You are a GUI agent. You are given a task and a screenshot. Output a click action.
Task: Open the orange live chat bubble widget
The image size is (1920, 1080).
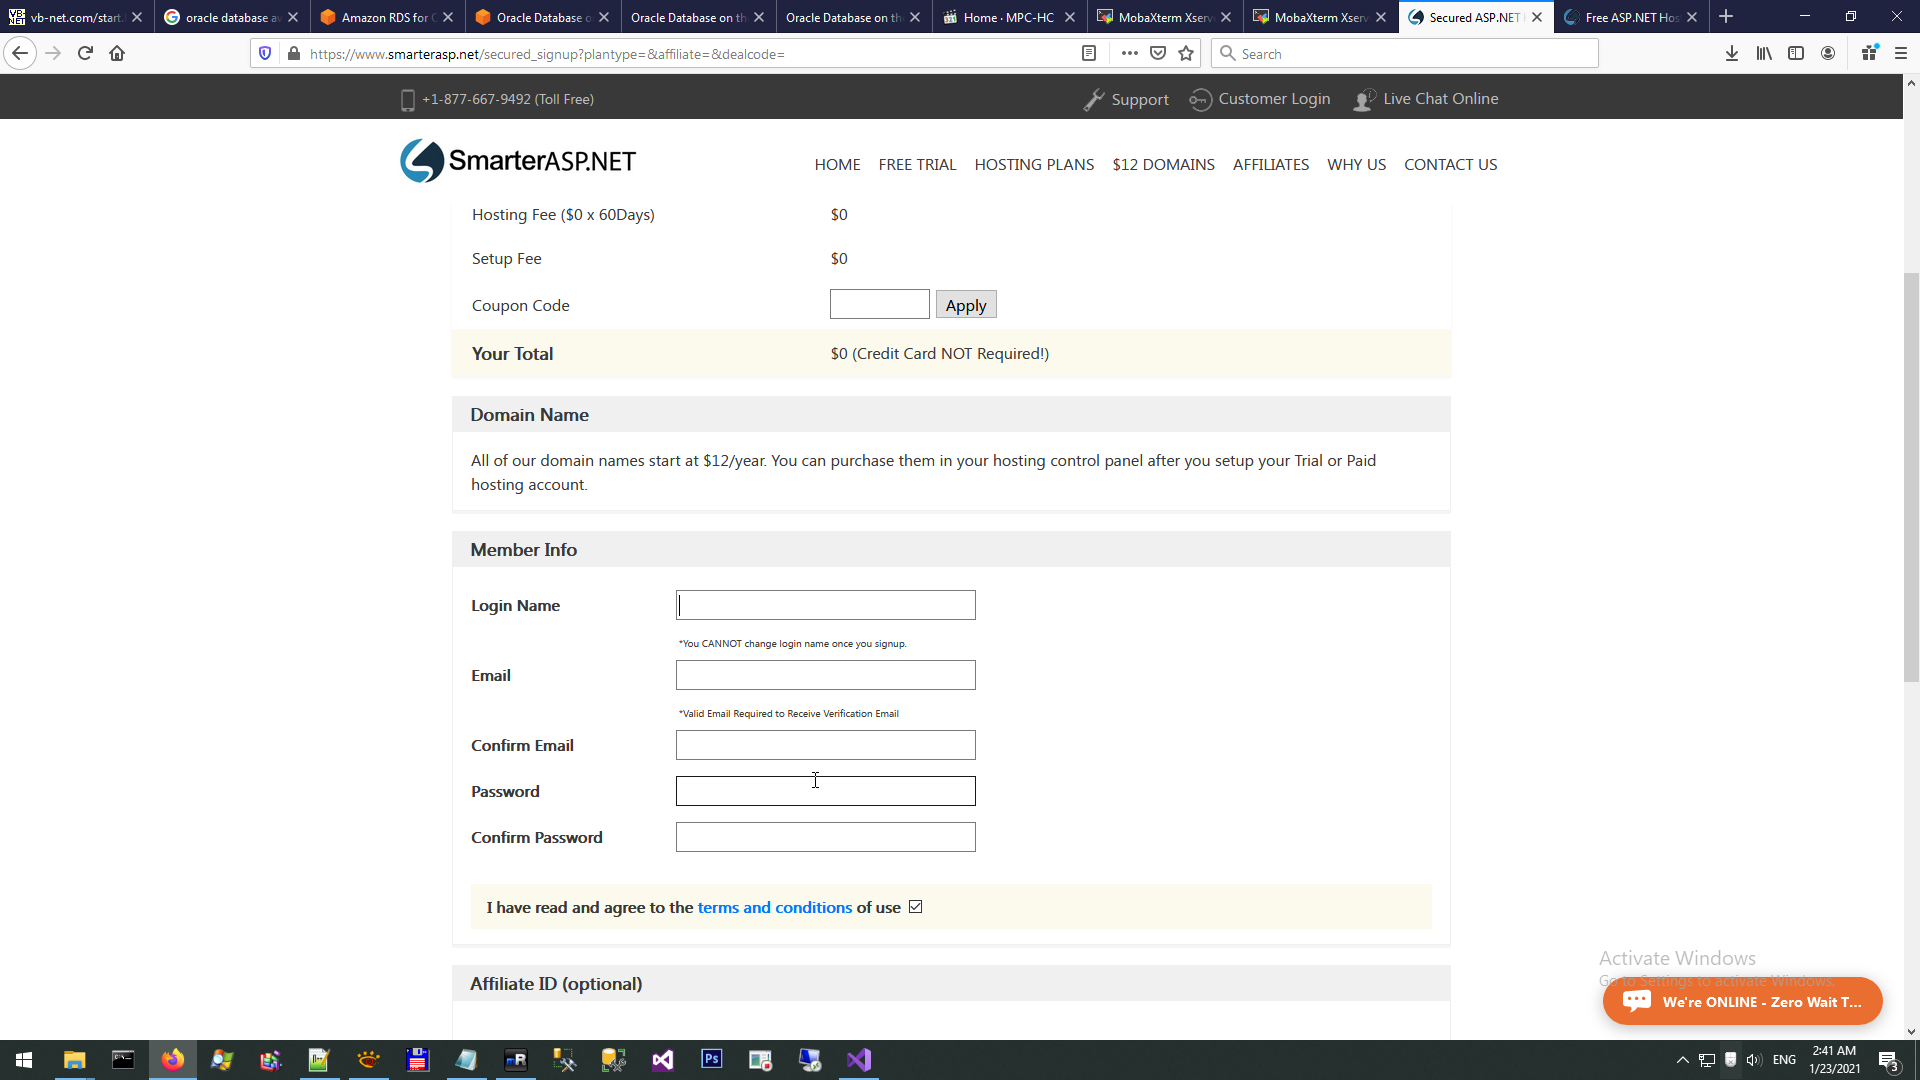tap(1742, 1001)
